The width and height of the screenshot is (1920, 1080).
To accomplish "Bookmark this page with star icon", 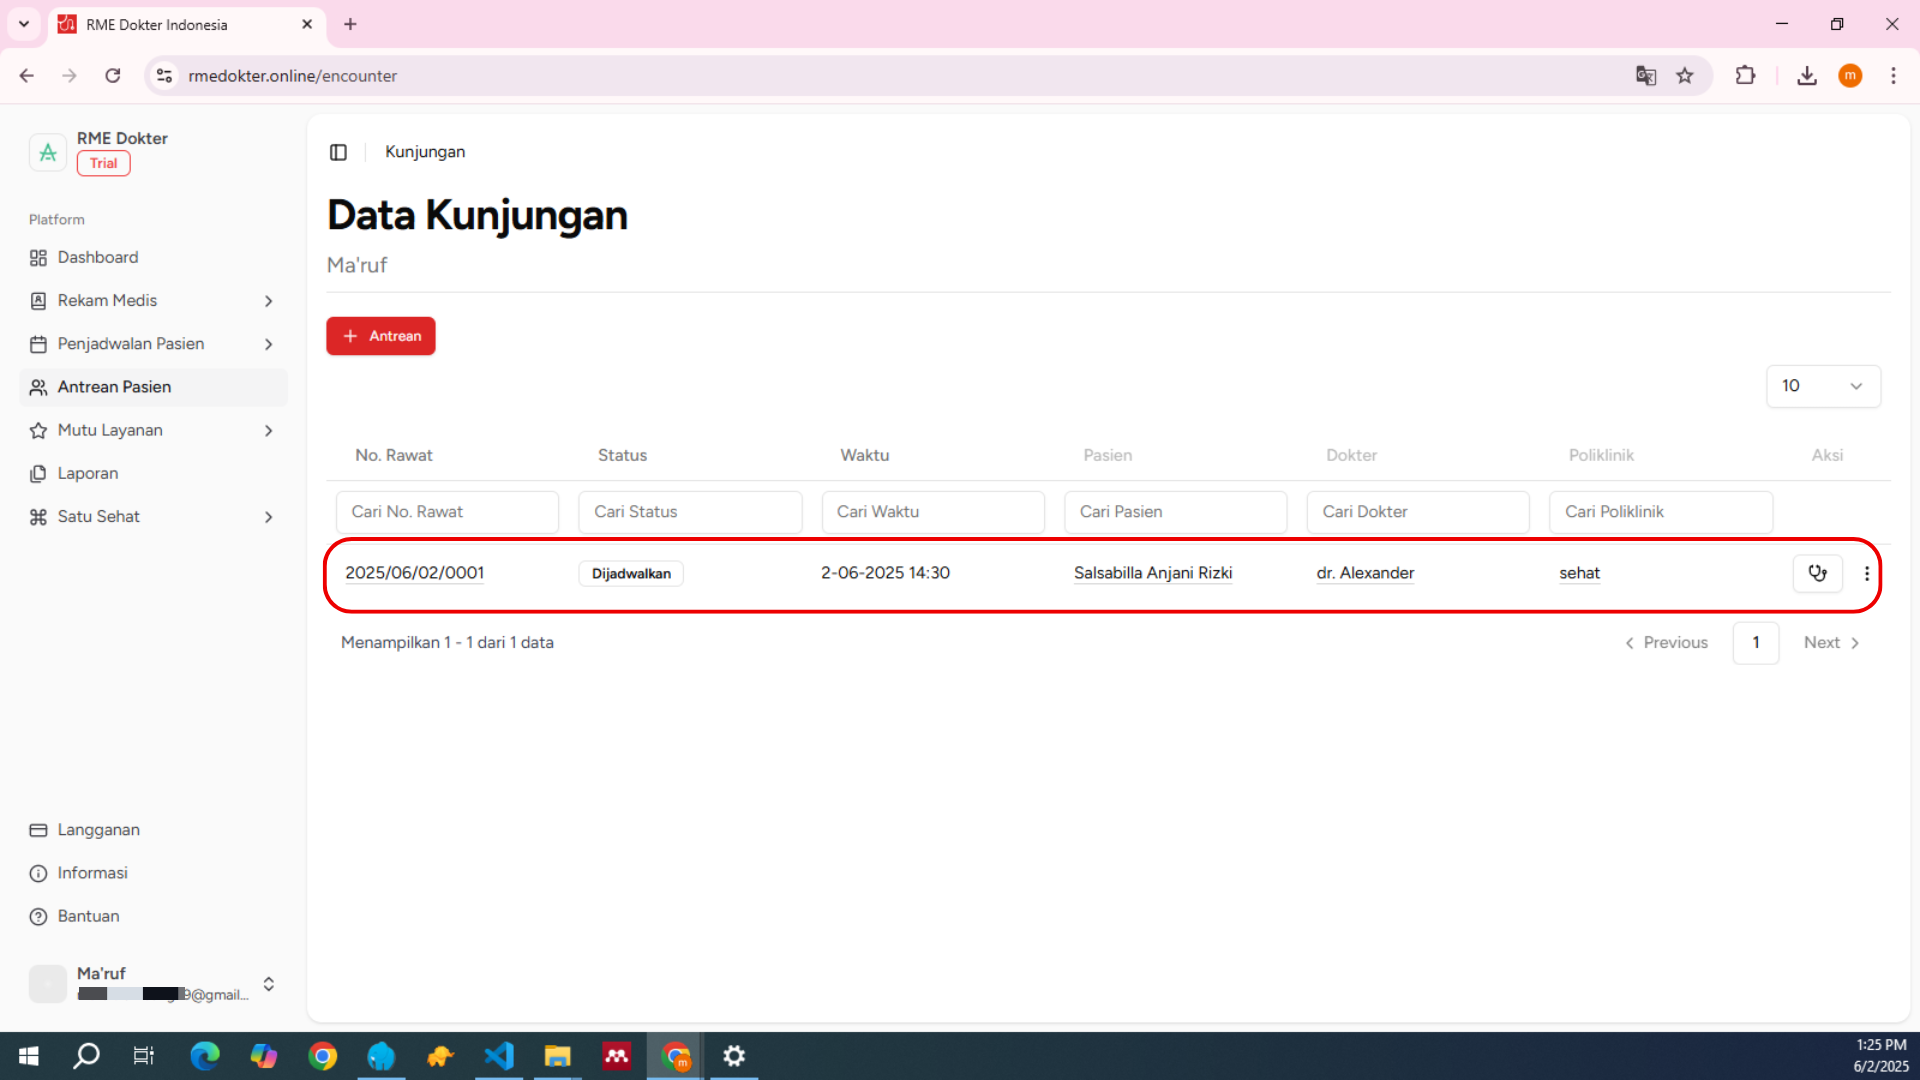I will point(1685,76).
